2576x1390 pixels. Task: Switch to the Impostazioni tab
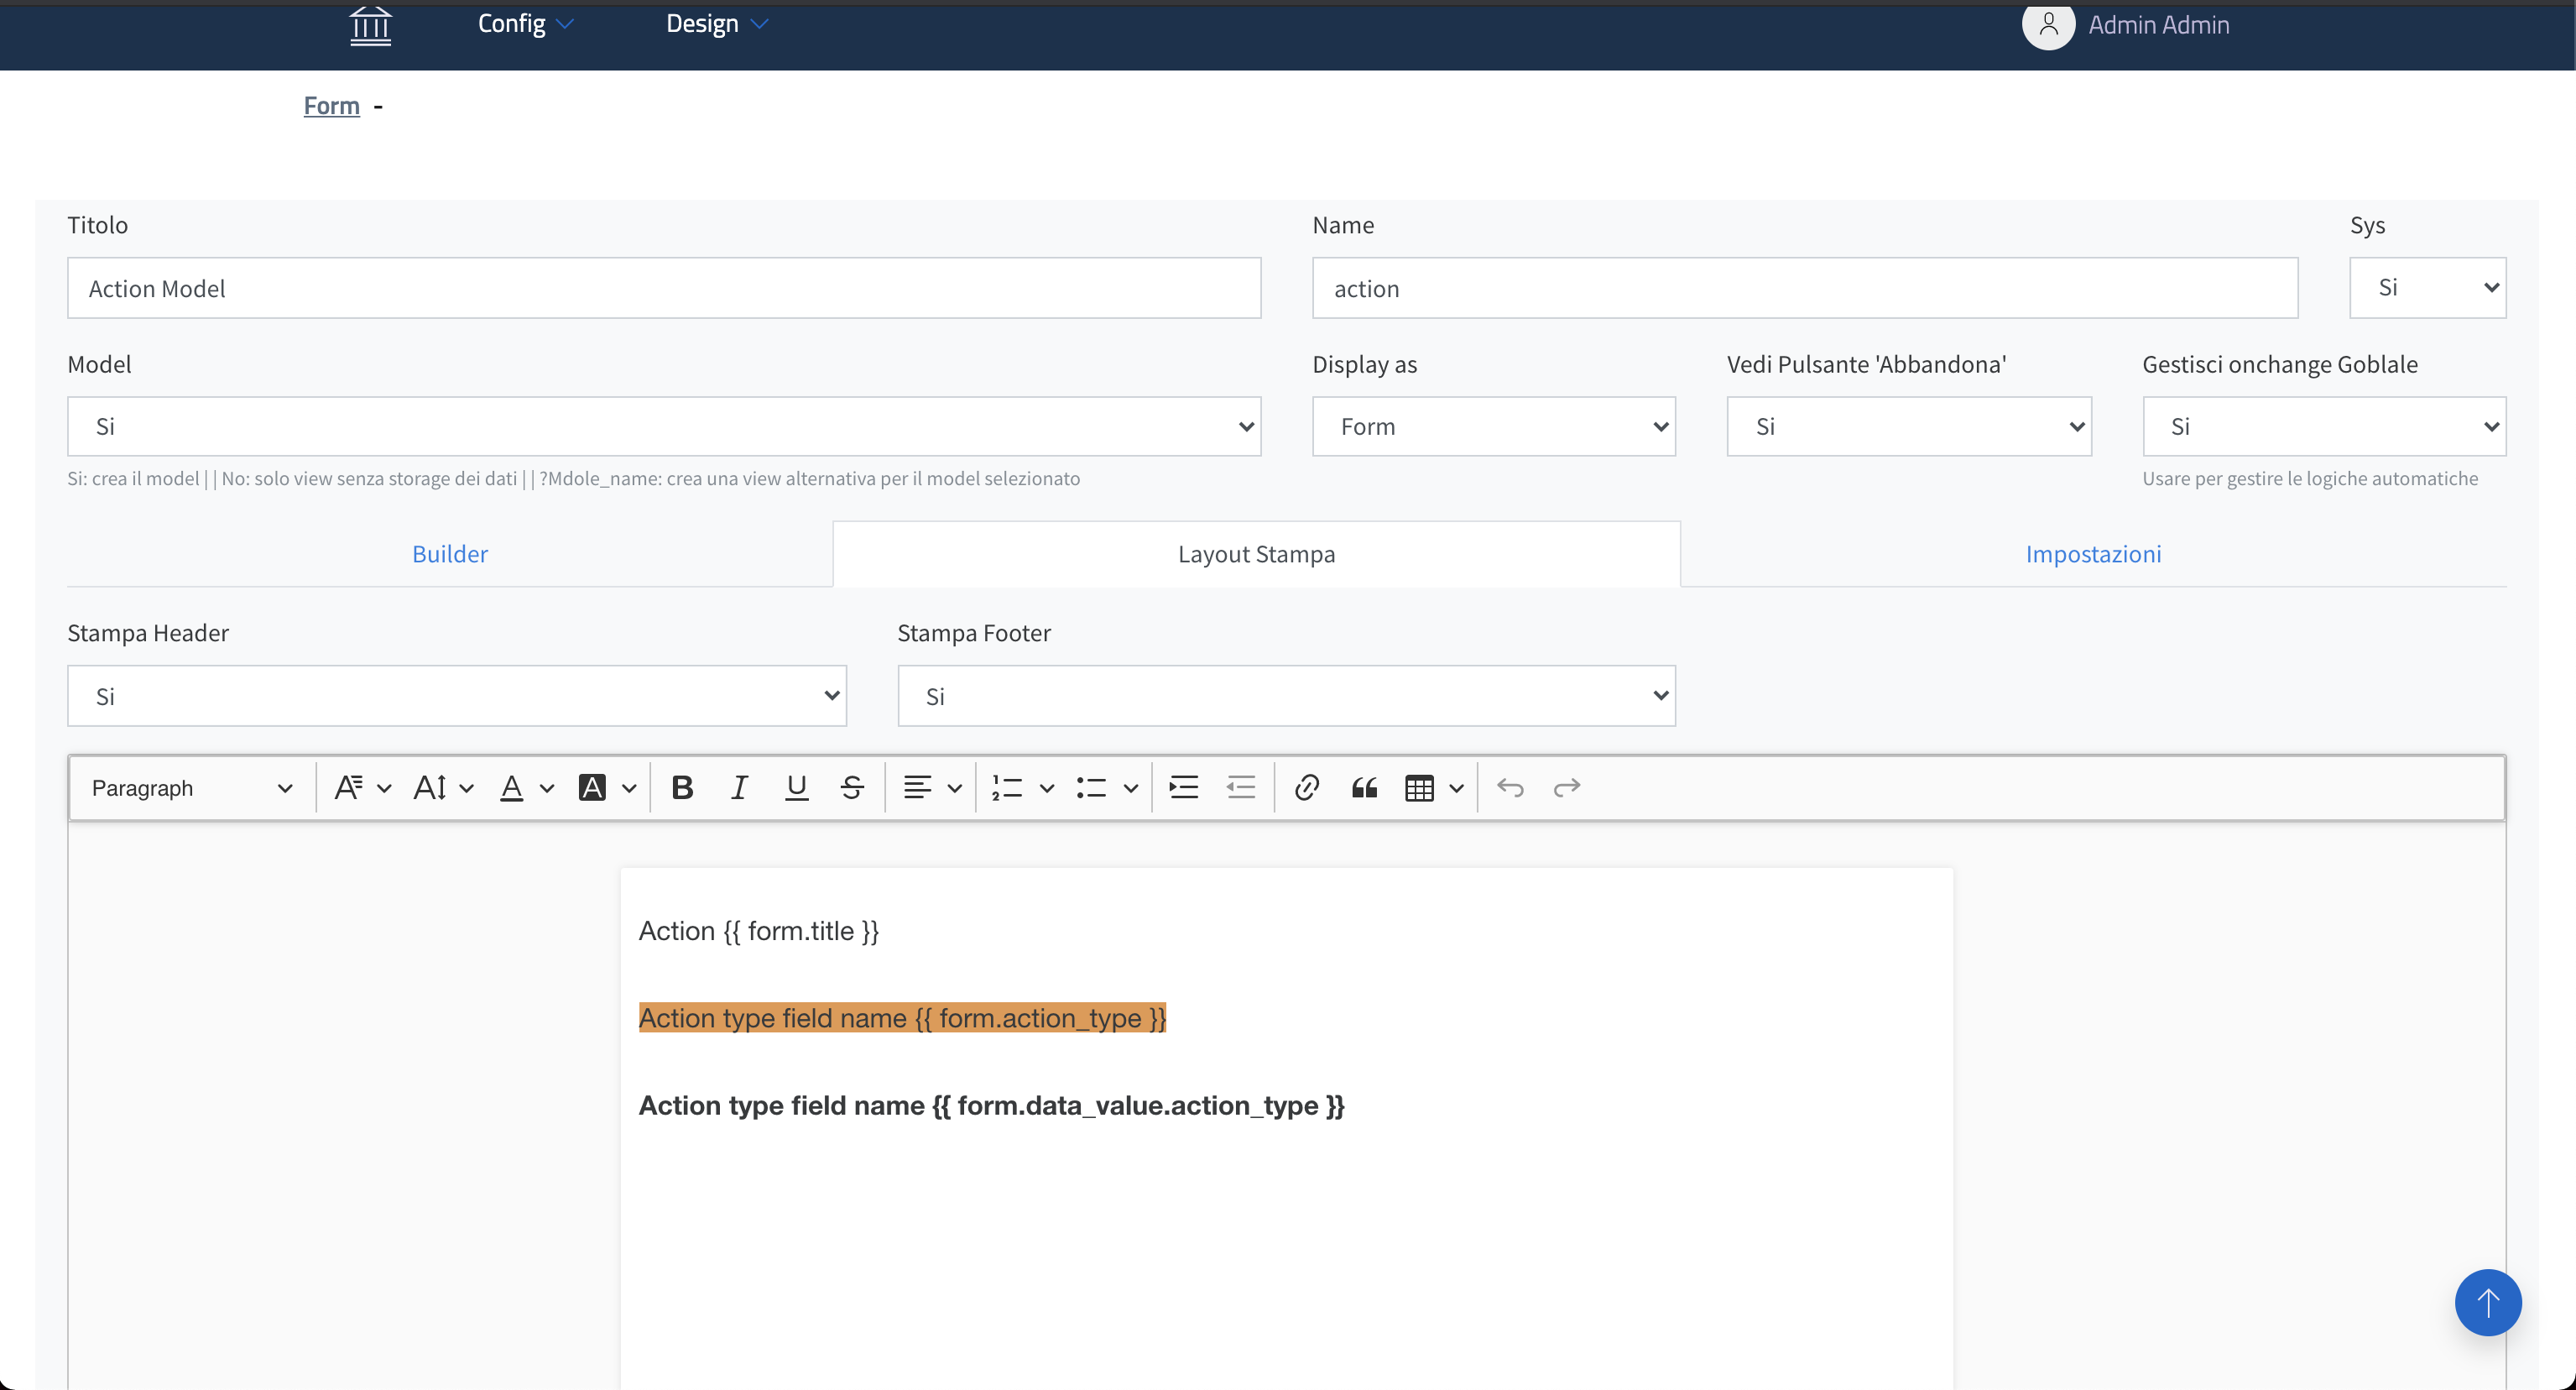[x=2093, y=554]
